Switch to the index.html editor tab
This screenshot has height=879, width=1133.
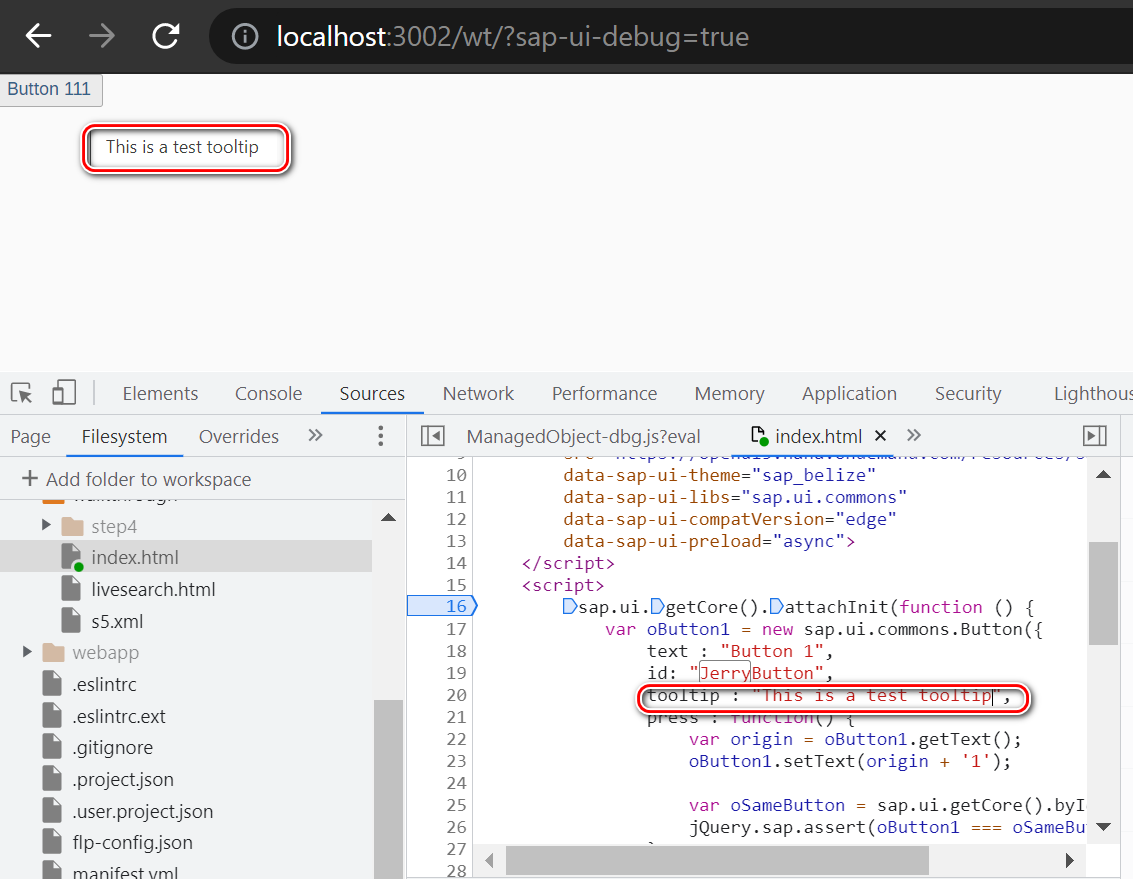pos(818,437)
